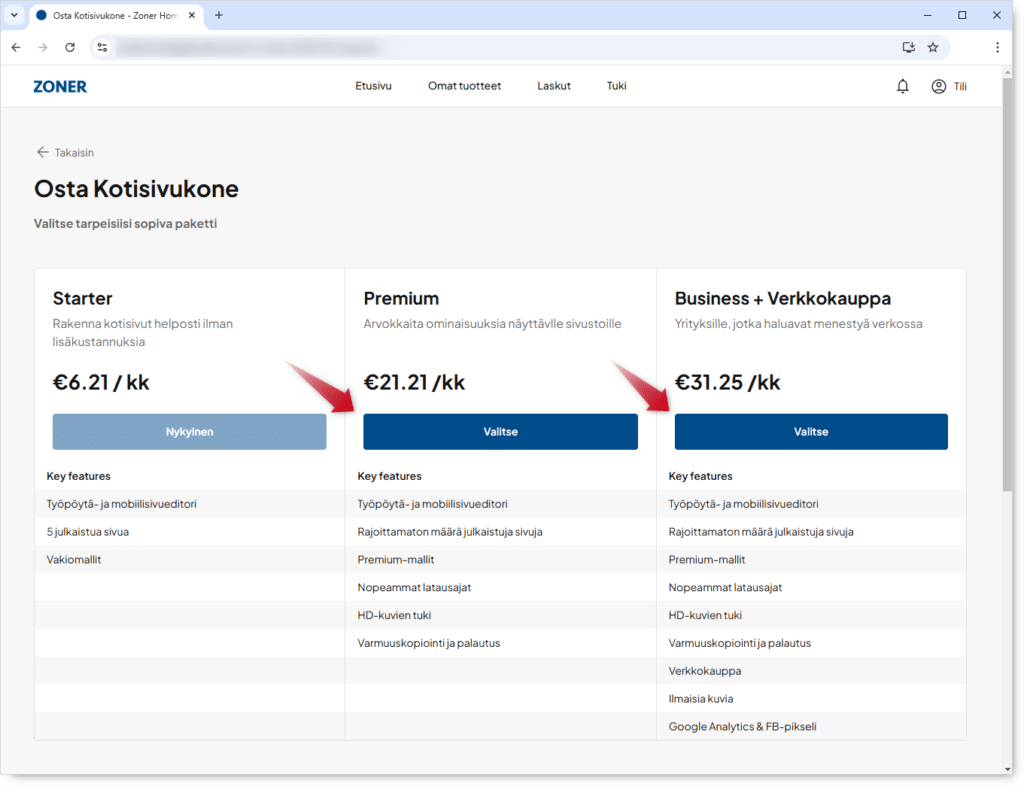Click the site information icon in address bar
This screenshot has width=1024, height=786.
(x=102, y=47)
